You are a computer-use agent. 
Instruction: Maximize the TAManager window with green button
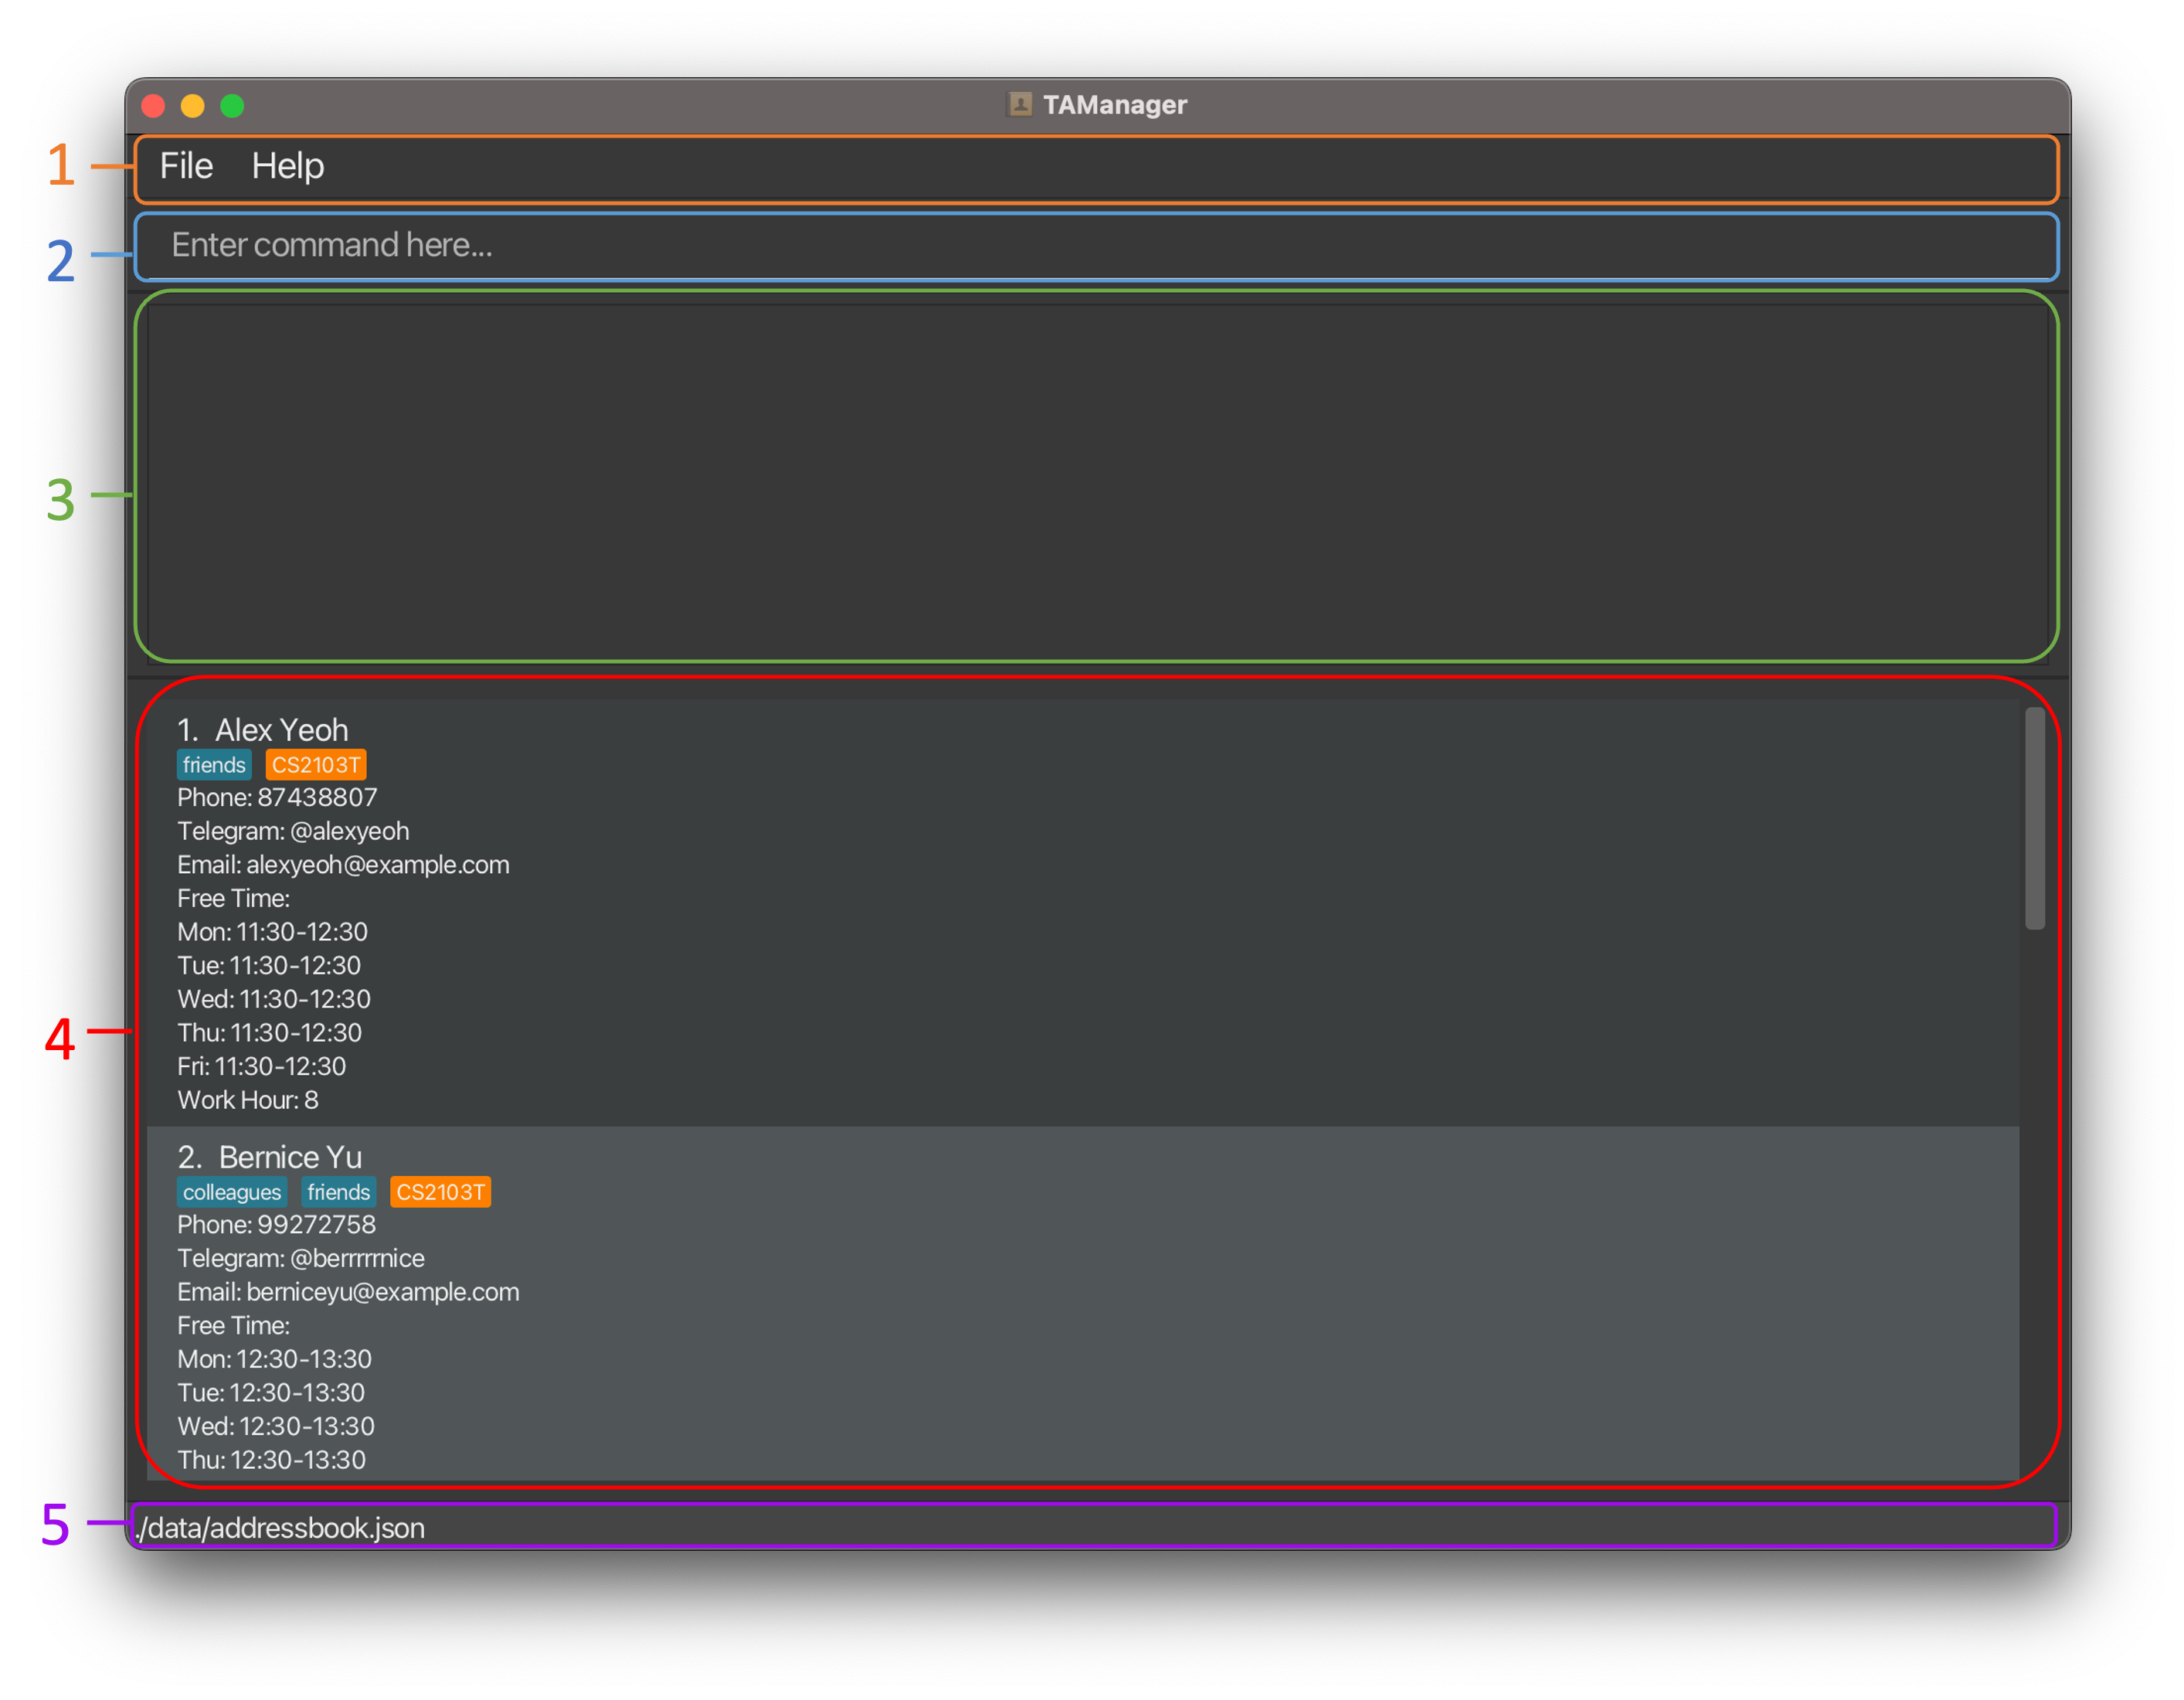[232, 105]
